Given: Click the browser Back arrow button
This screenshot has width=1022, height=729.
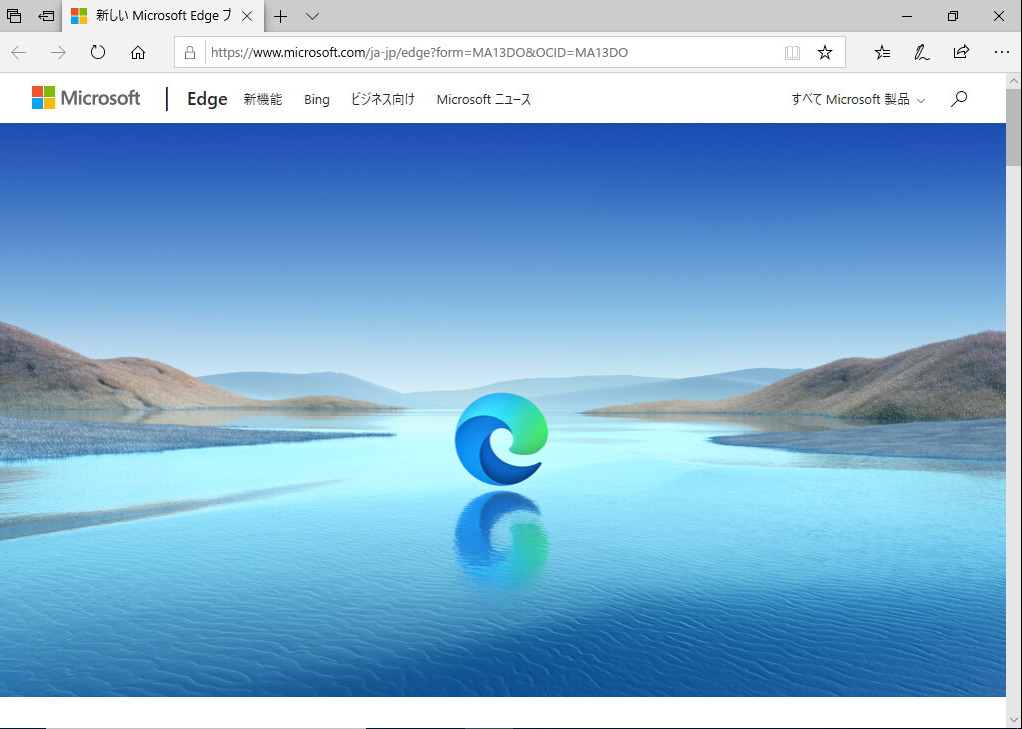Looking at the screenshot, I should coord(18,53).
